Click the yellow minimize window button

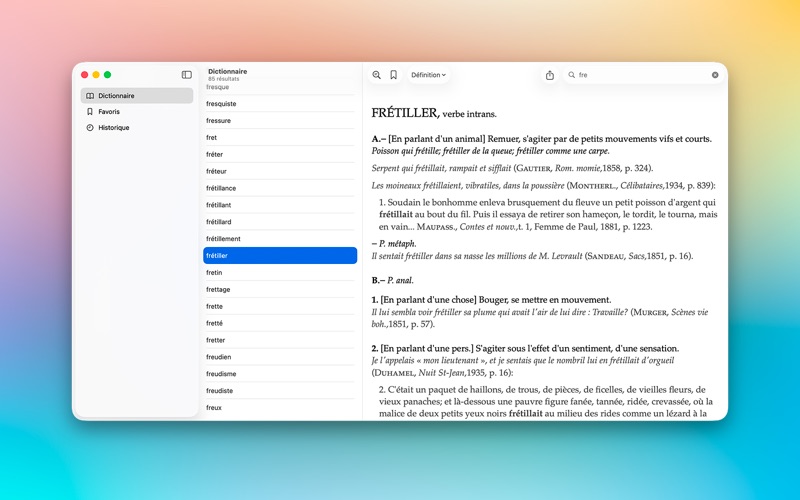click(x=96, y=75)
